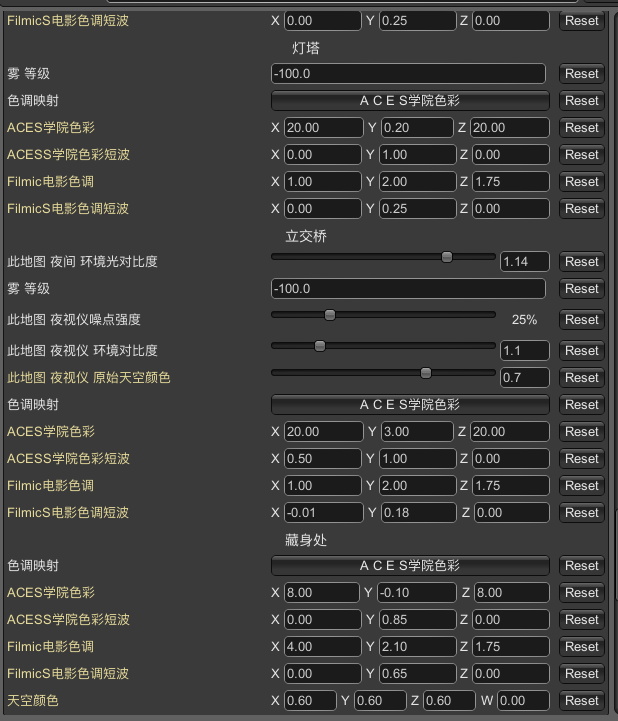Reset 夜视仪 原始天空颜色 setting
The image size is (618, 721).
pyautogui.click(x=582, y=378)
